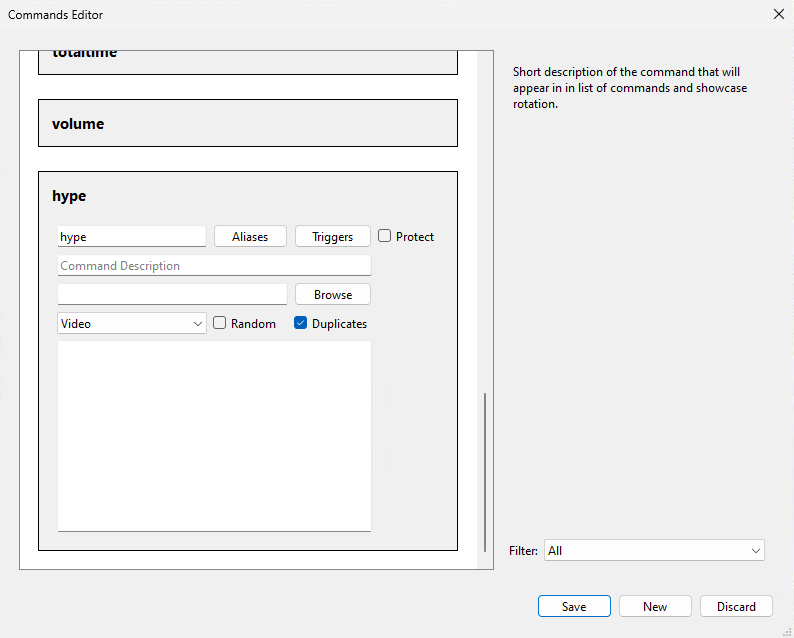Expand the Filter dropdown set to All

click(654, 551)
